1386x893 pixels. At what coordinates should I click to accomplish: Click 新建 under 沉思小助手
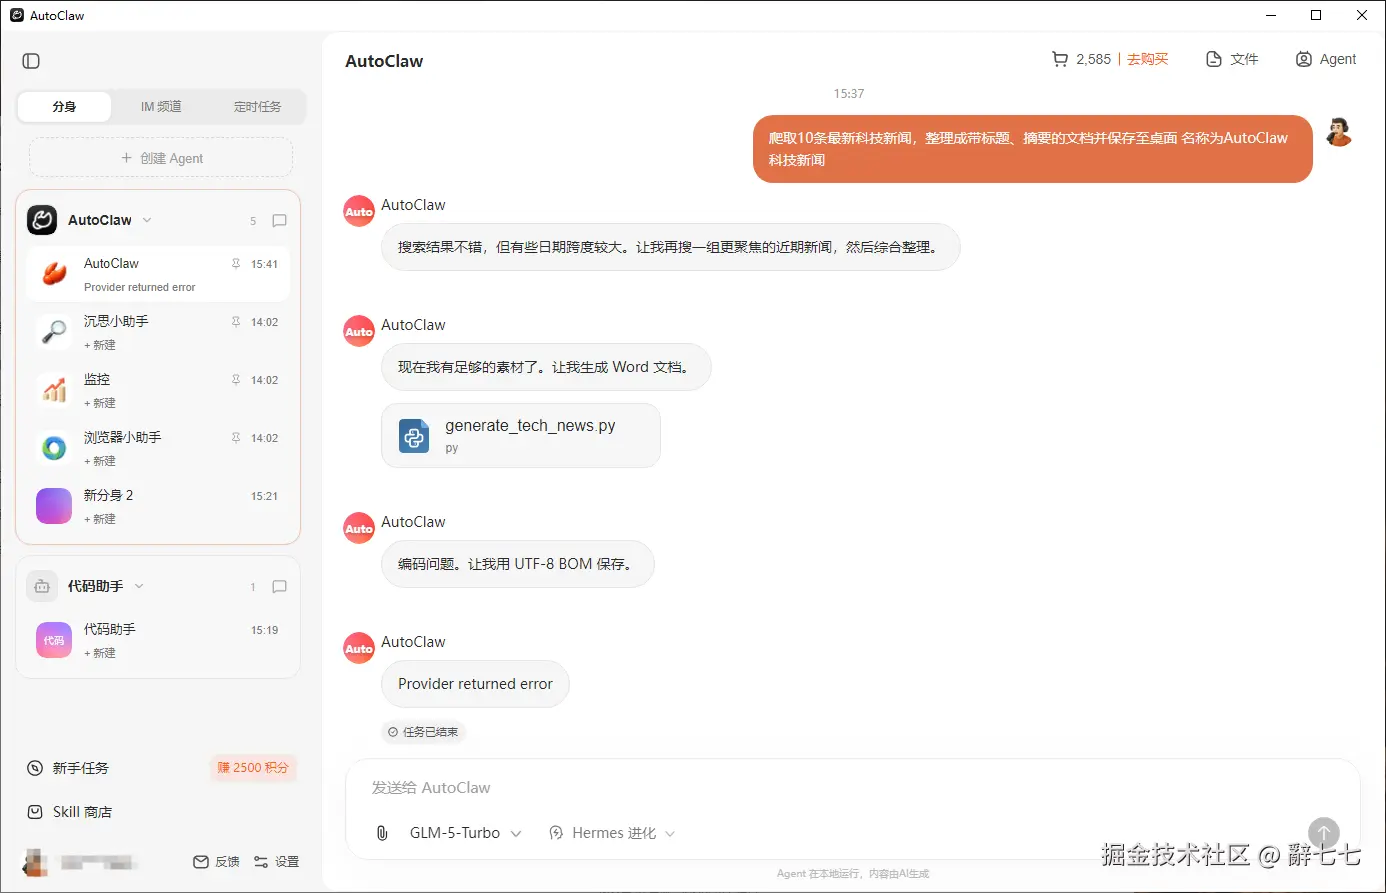coord(100,345)
